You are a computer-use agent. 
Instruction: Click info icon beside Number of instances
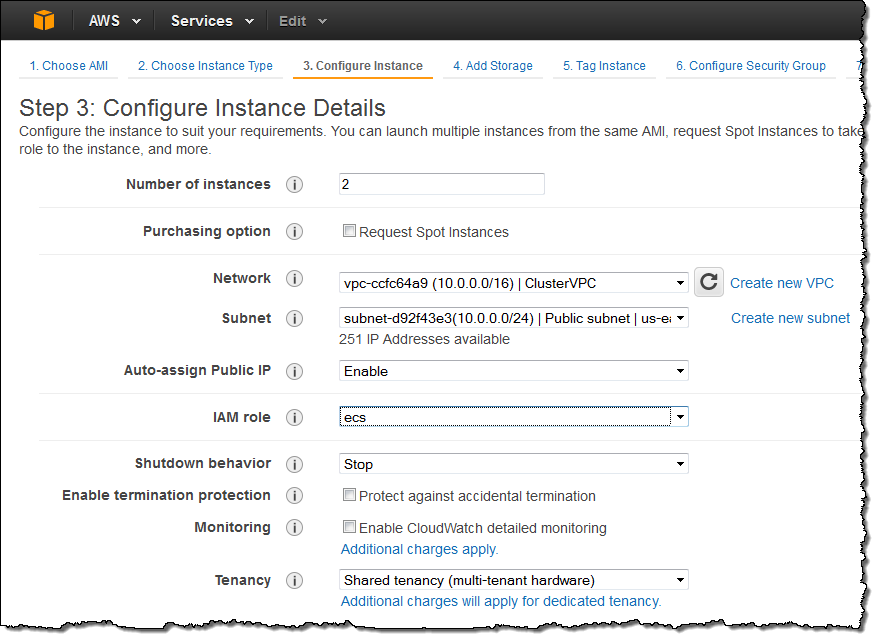[294, 185]
